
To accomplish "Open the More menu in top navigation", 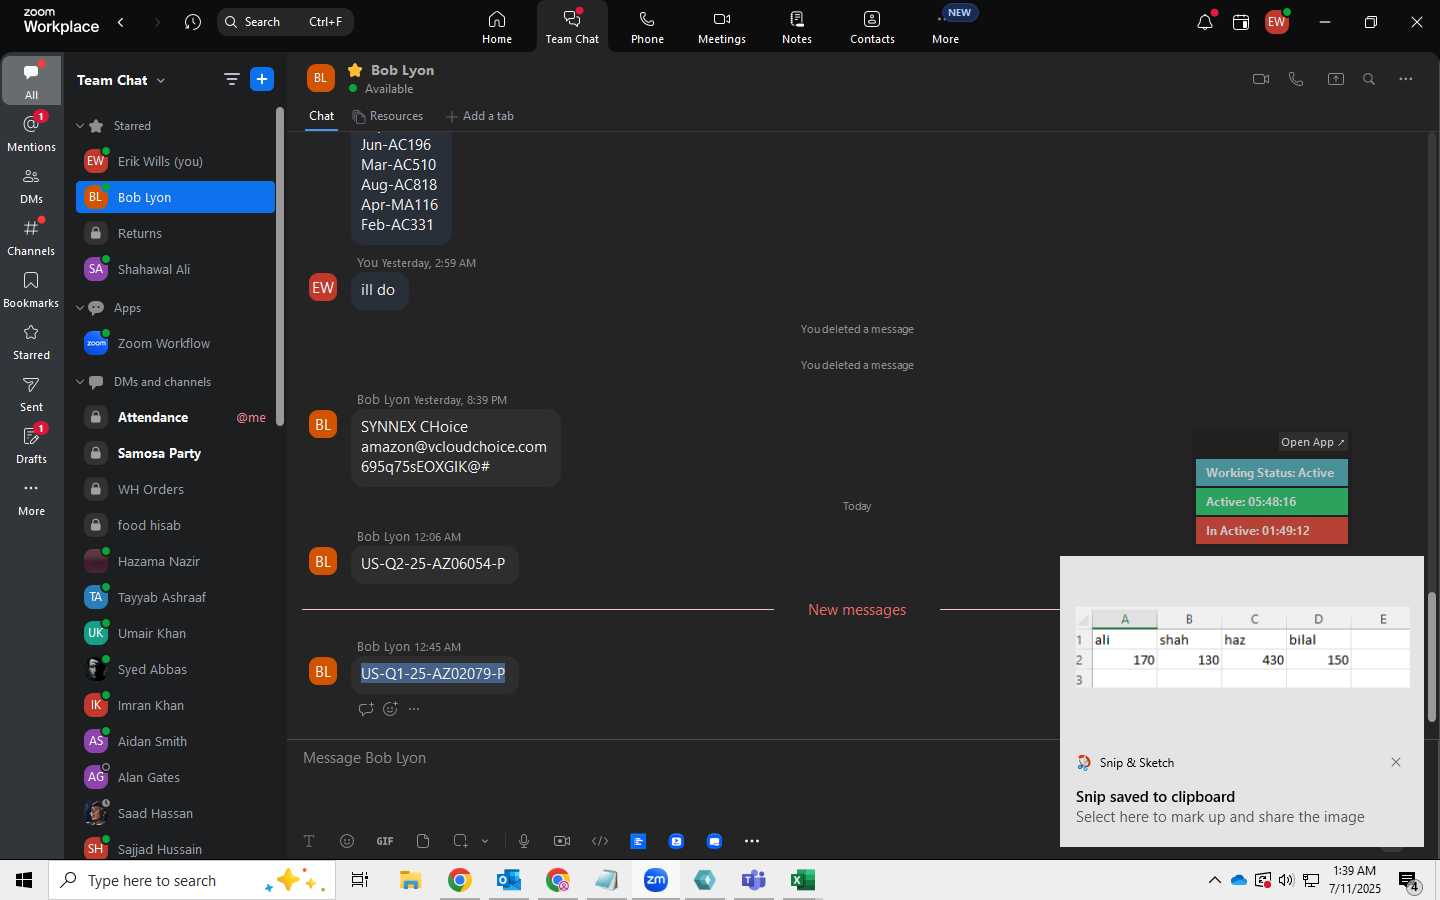I will 946,27.
